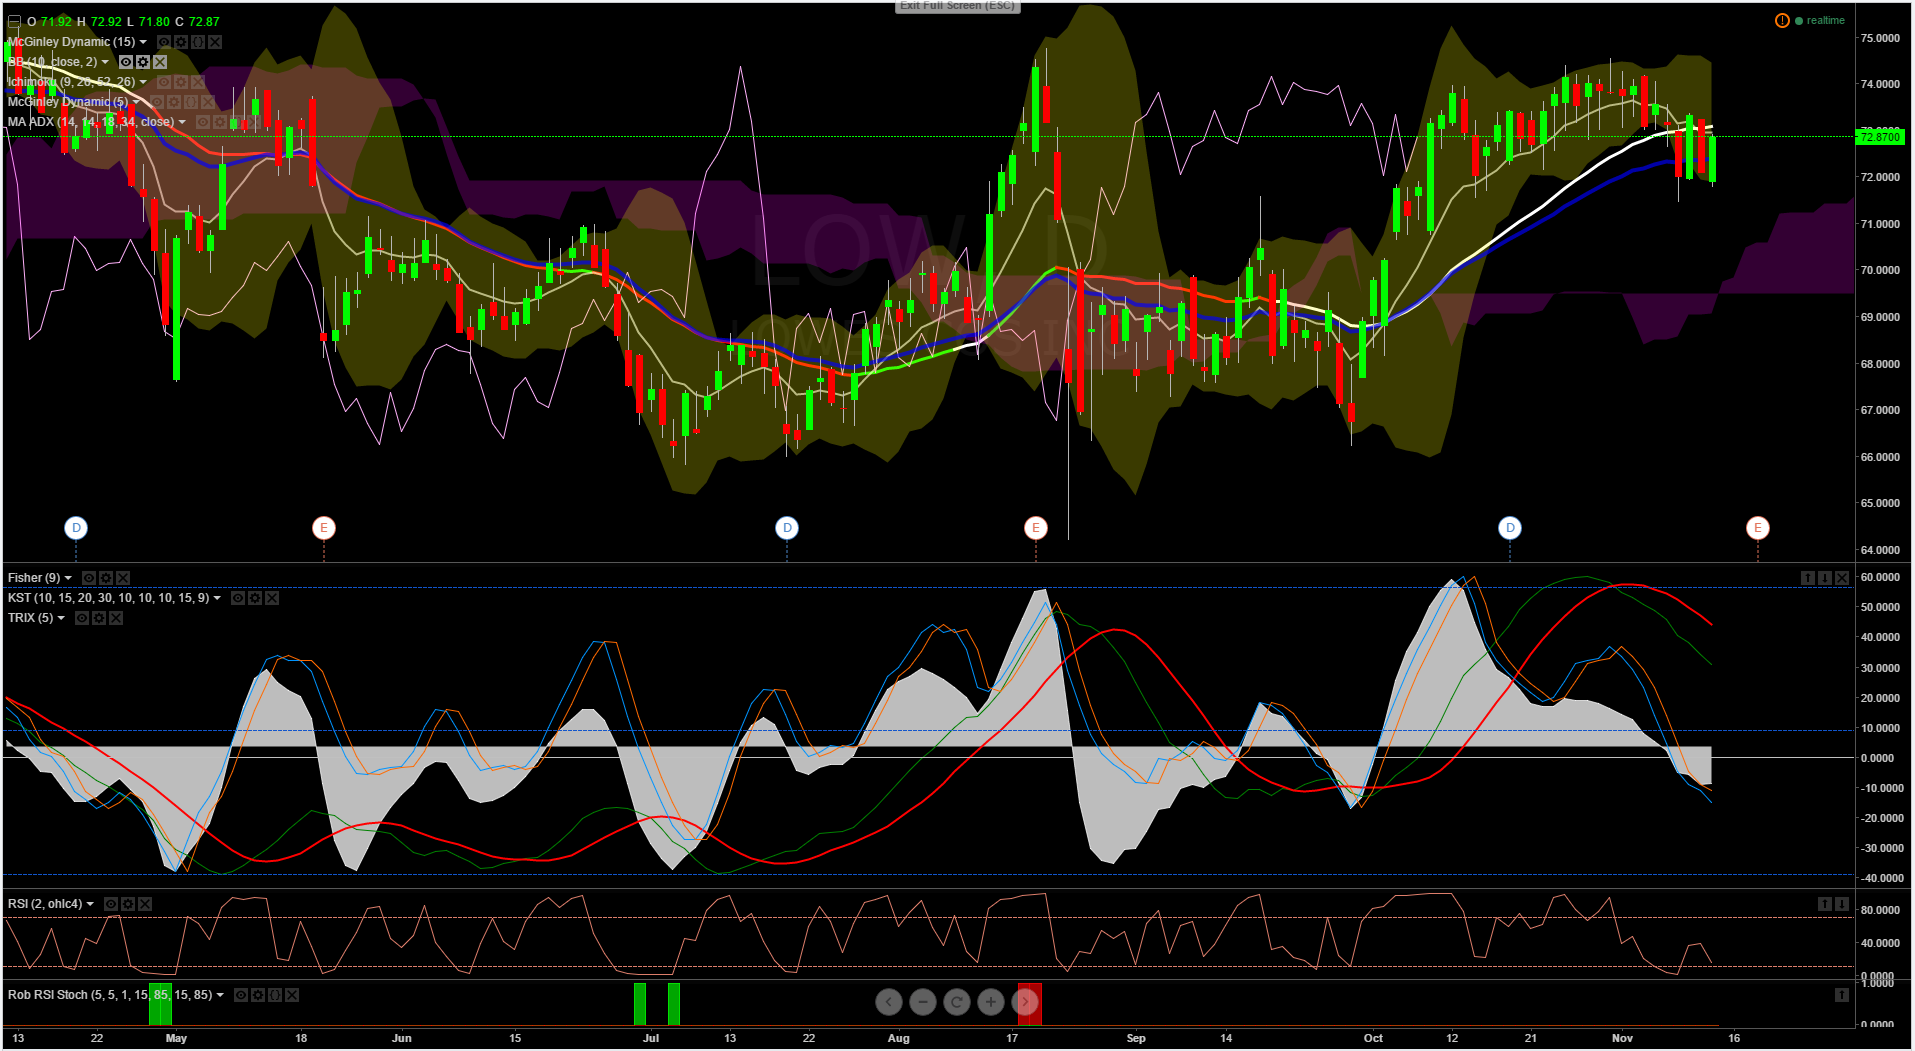Toggle Ichimoku cloud visibility
Image resolution: width=1915 pixels, height=1051 pixels.
point(164,82)
